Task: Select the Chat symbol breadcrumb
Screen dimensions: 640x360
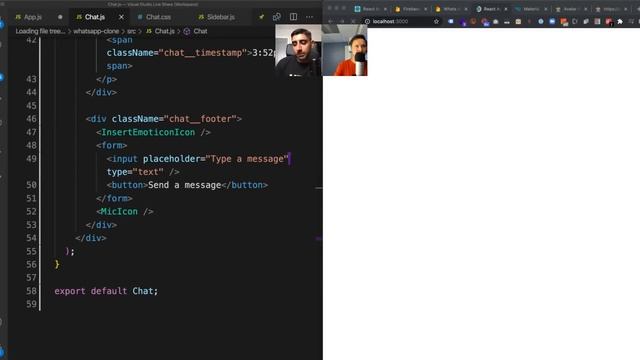Action: [x=196, y=31]
